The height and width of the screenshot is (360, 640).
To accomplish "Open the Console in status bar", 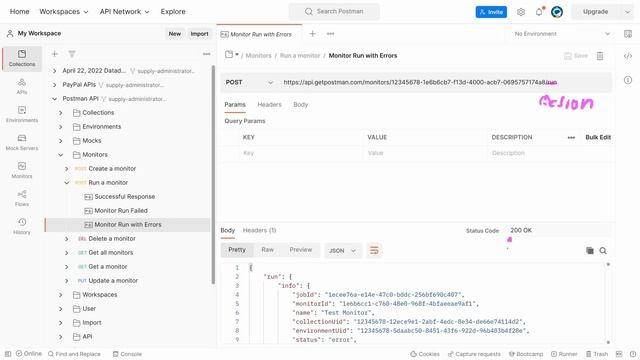I will (x=127, y=354).
